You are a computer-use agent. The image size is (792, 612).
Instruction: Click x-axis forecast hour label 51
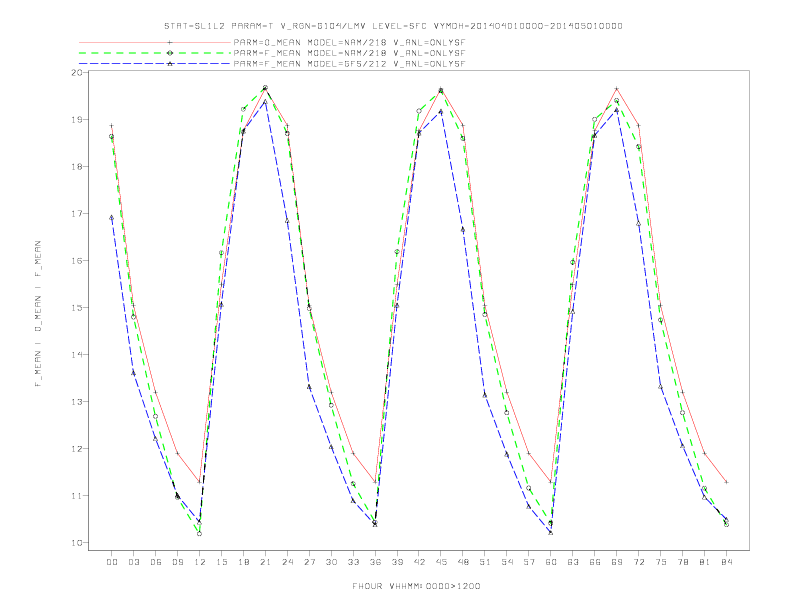pyautogui.click(x=485, y=562)
